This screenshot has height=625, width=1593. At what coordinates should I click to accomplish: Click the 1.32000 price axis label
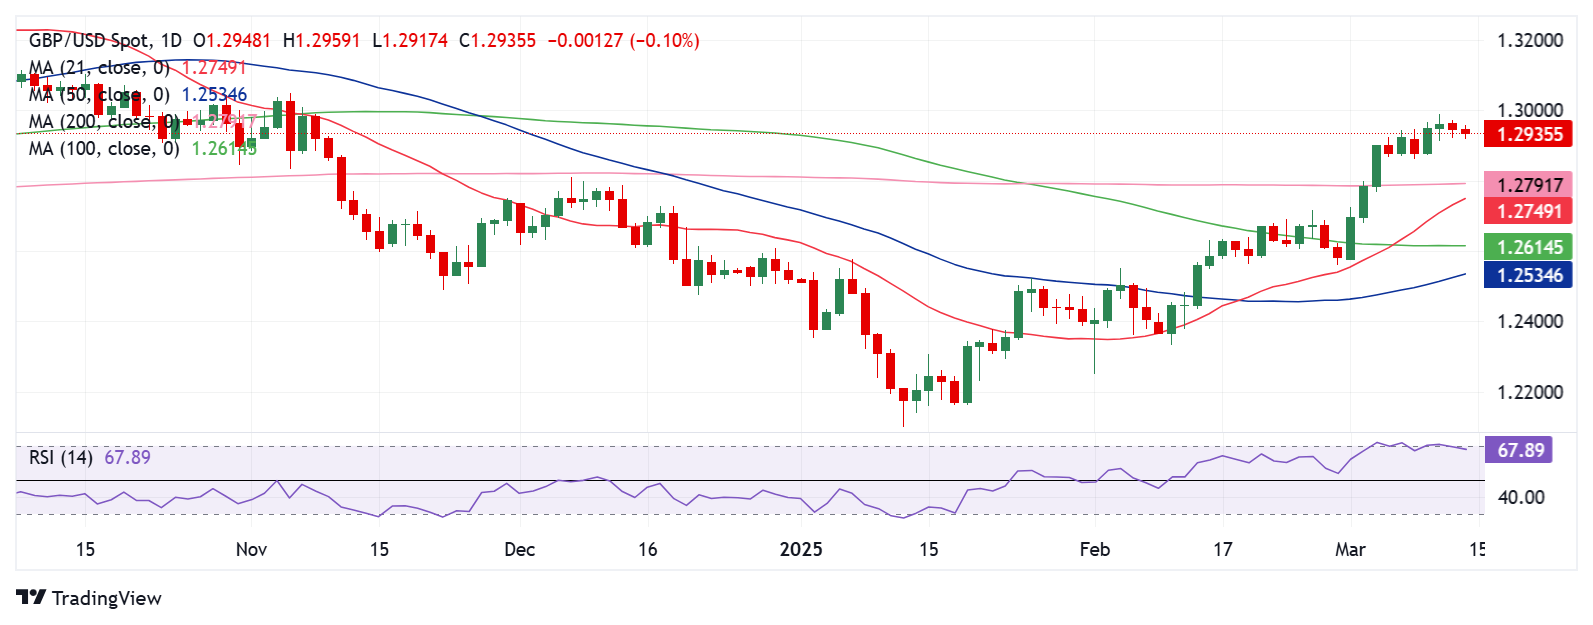[1529, 41]
